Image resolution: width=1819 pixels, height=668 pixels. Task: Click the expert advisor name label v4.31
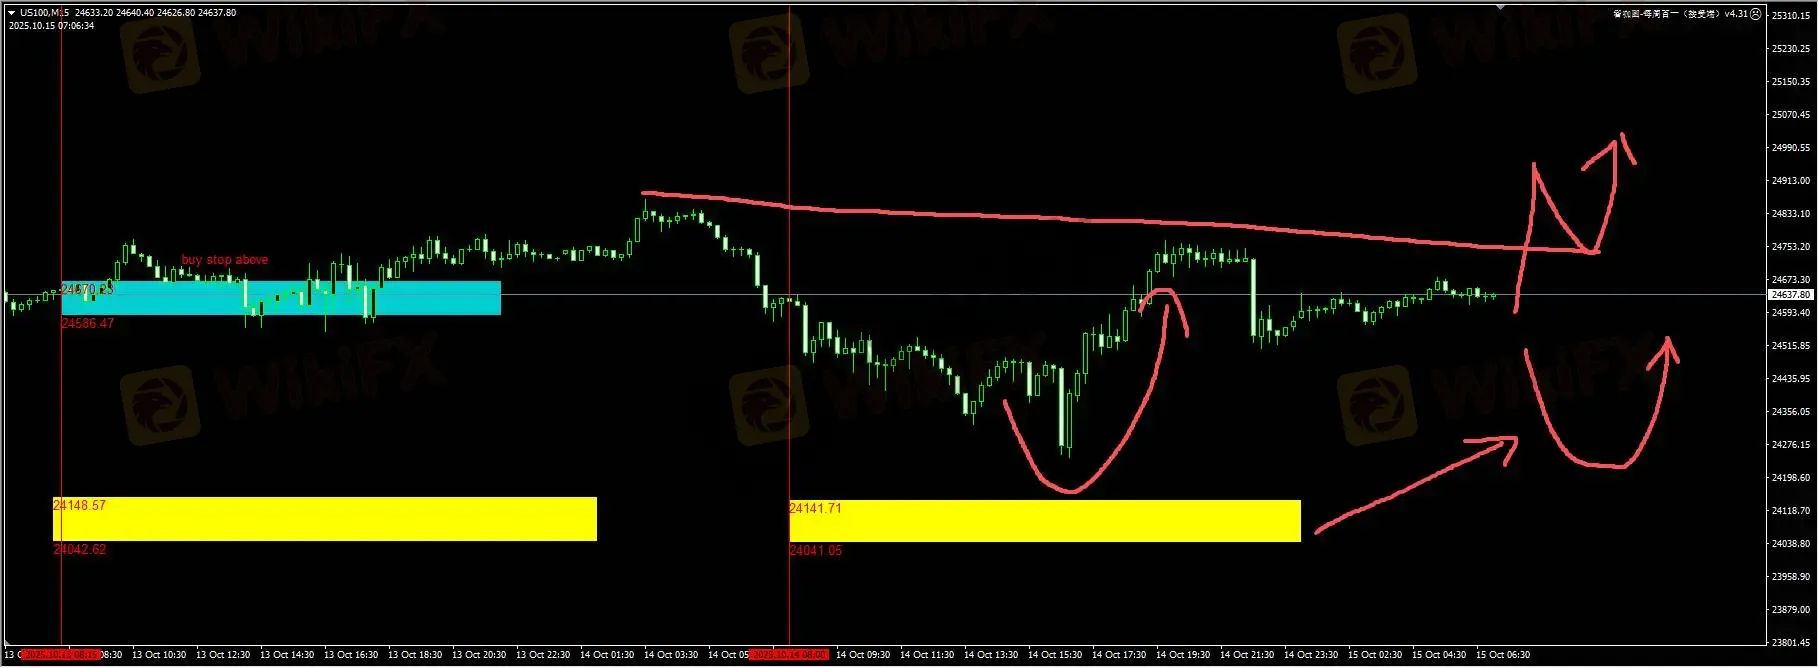tap(1680, 14)
